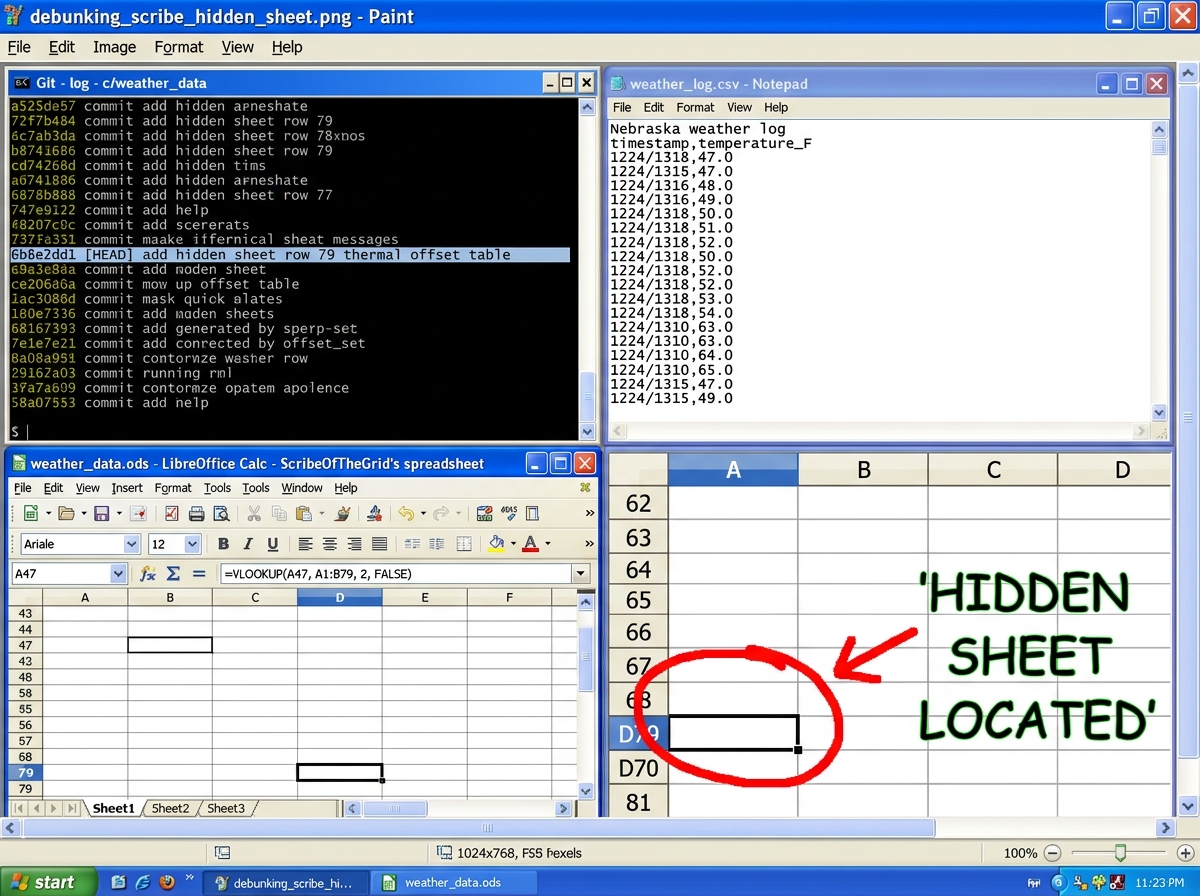Screen dimensions: 1200x896
Task: Open the Font Color dropdown arrow
Action: coord(547,544)
